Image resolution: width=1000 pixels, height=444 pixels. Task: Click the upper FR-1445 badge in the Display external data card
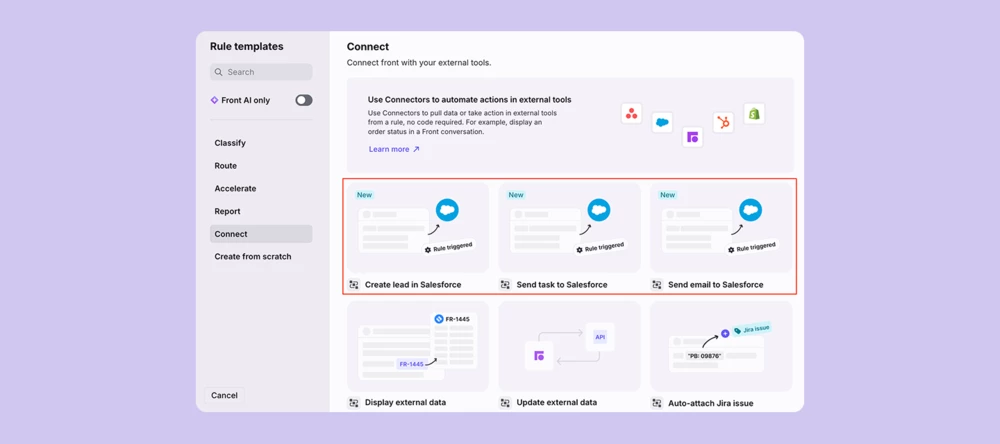[x=453, y=319]
